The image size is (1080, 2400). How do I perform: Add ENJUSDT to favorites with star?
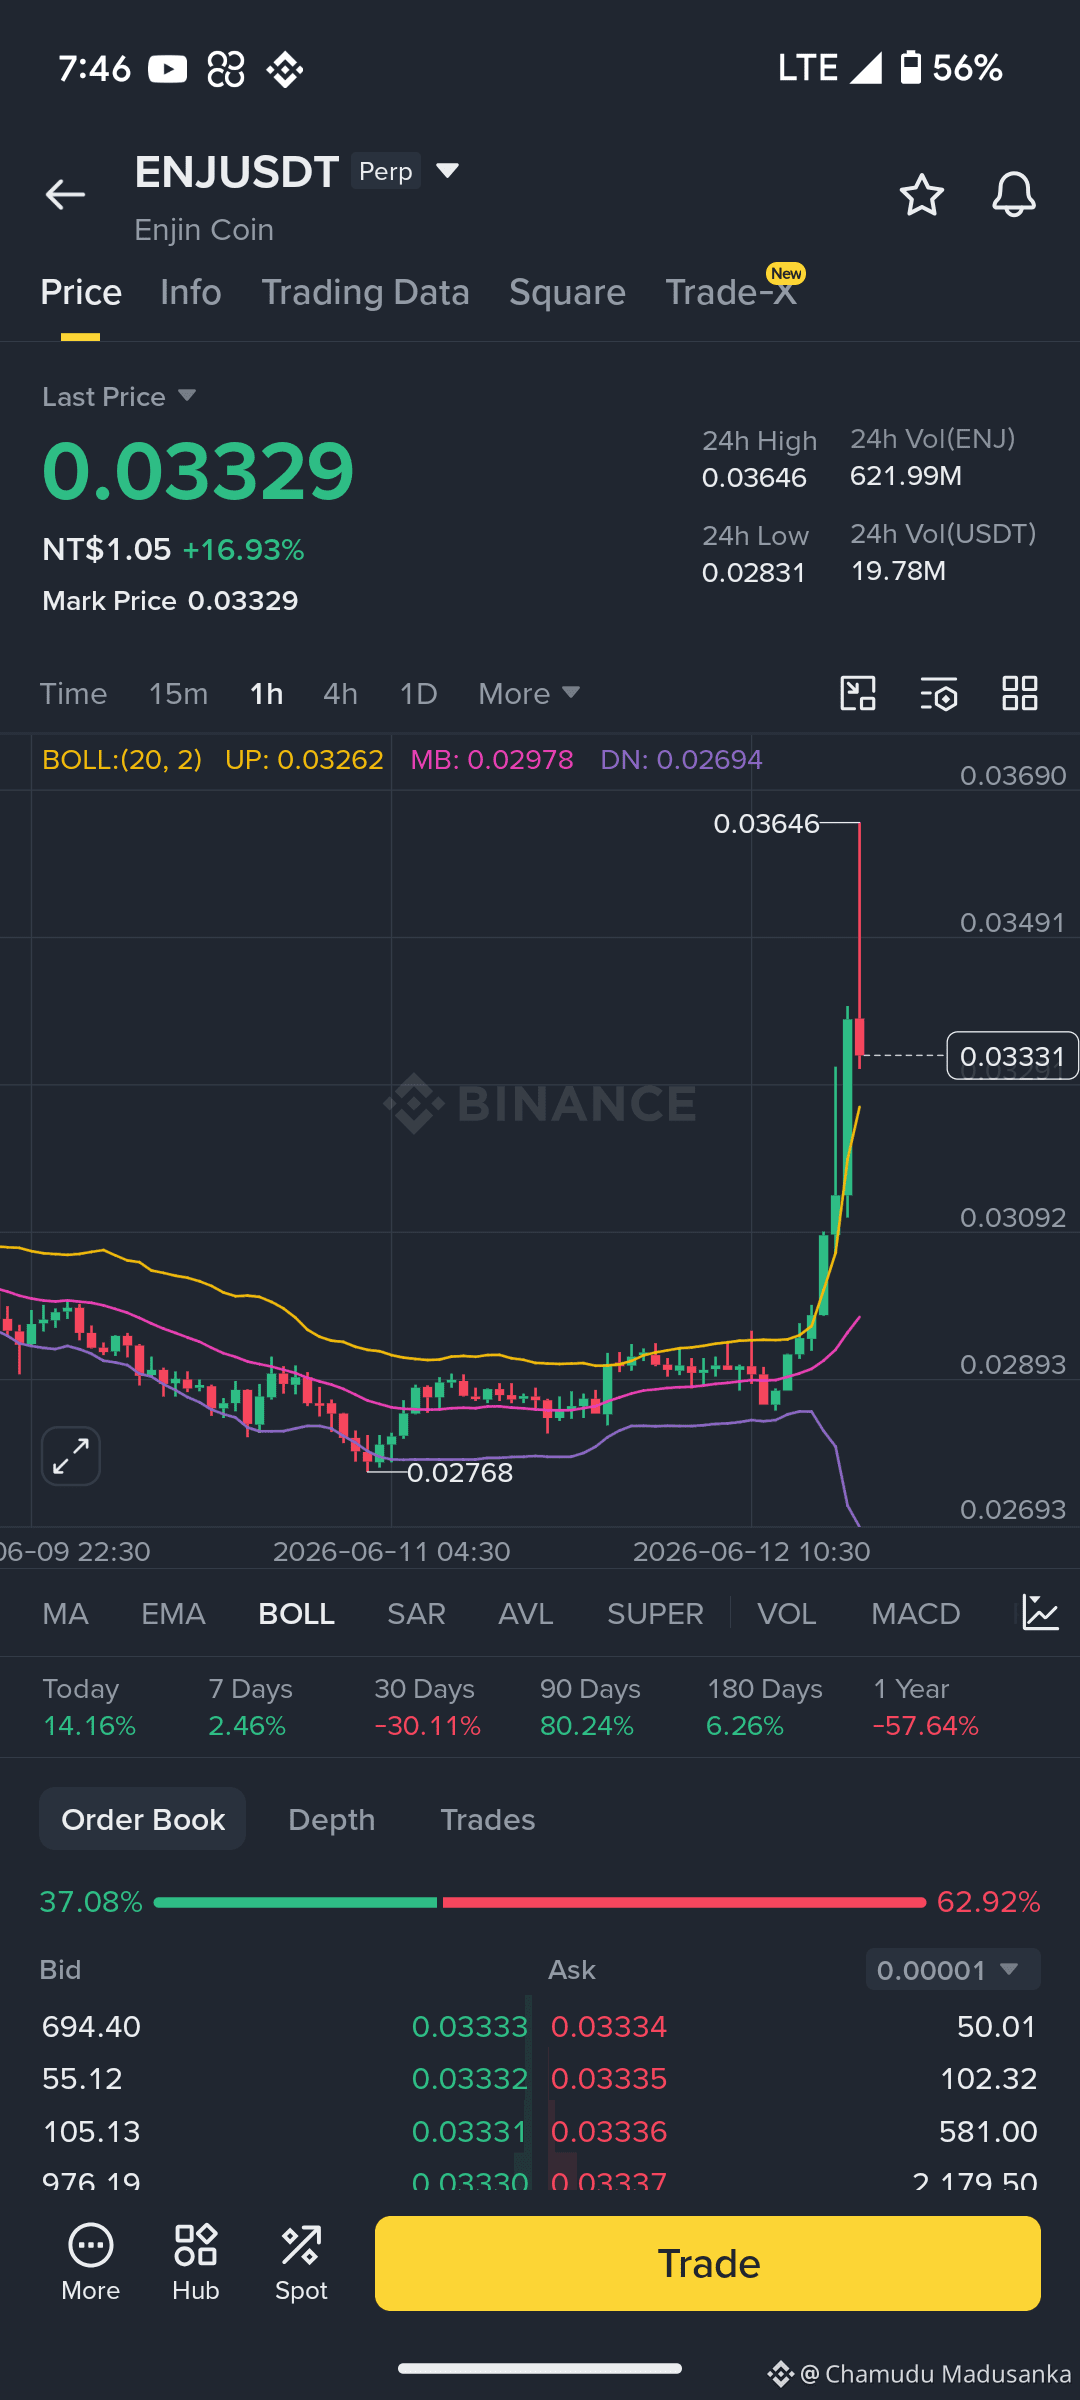(x=921, y=195)
